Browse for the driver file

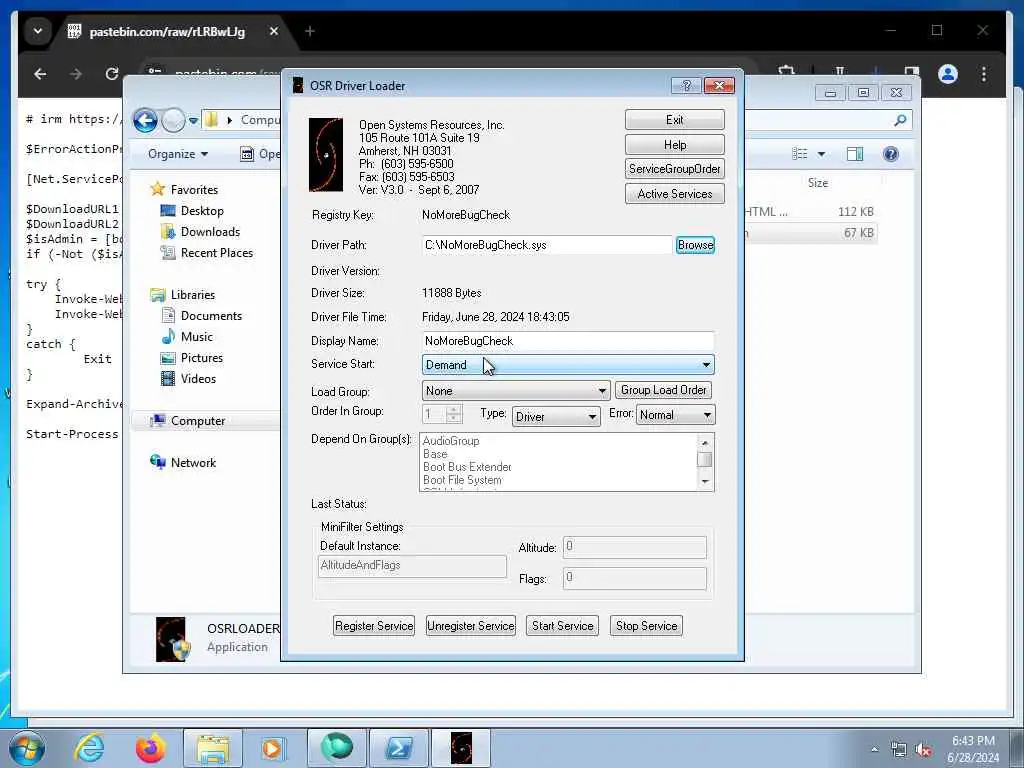[695, 245]
